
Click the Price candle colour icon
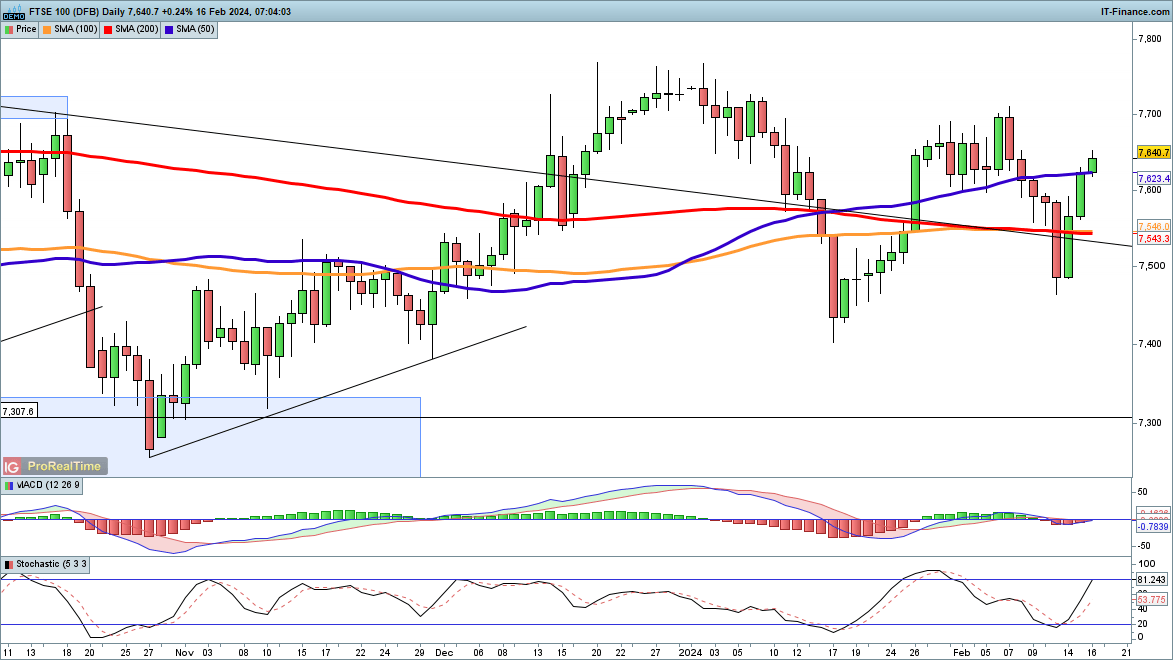[x=9, y=29]
